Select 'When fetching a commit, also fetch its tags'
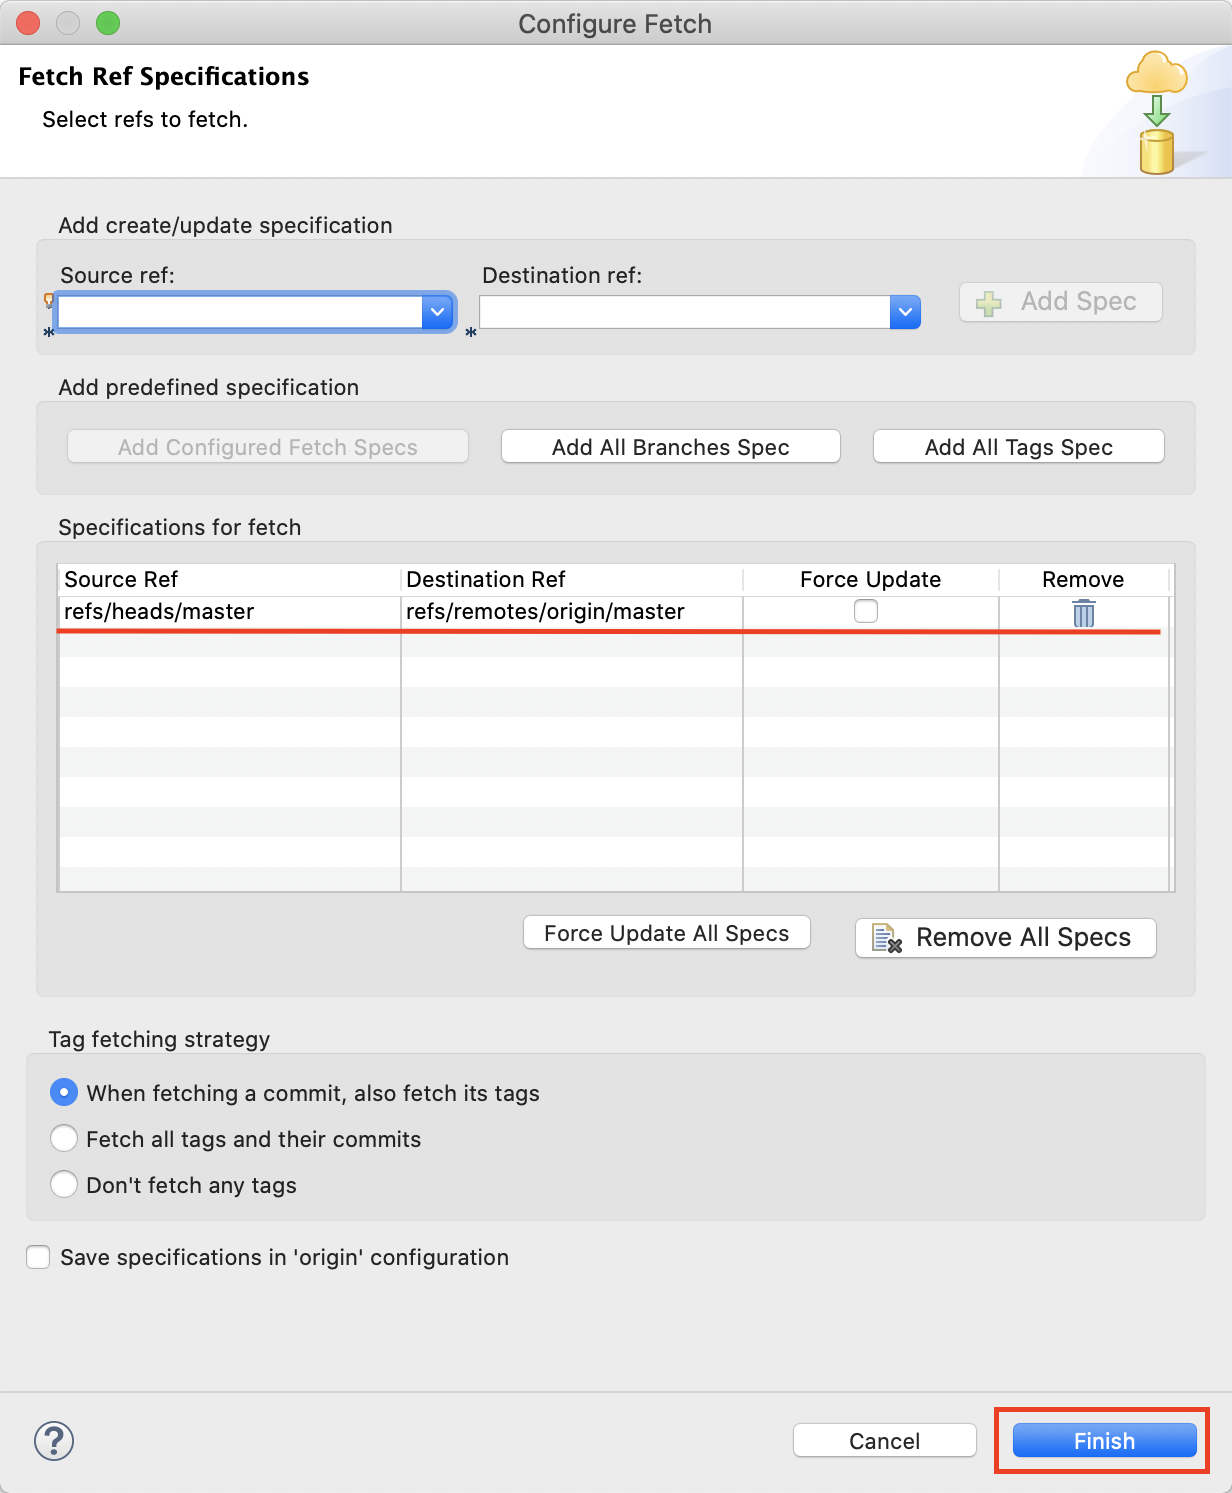Image resolution: width=1232 pixels, height=1493 pixels. click(x=64, y=1093)
